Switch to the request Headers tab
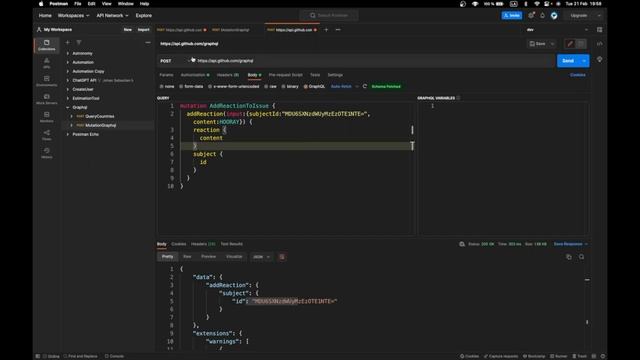Screen dimensions: 640x360 click(x=228, y=75)
